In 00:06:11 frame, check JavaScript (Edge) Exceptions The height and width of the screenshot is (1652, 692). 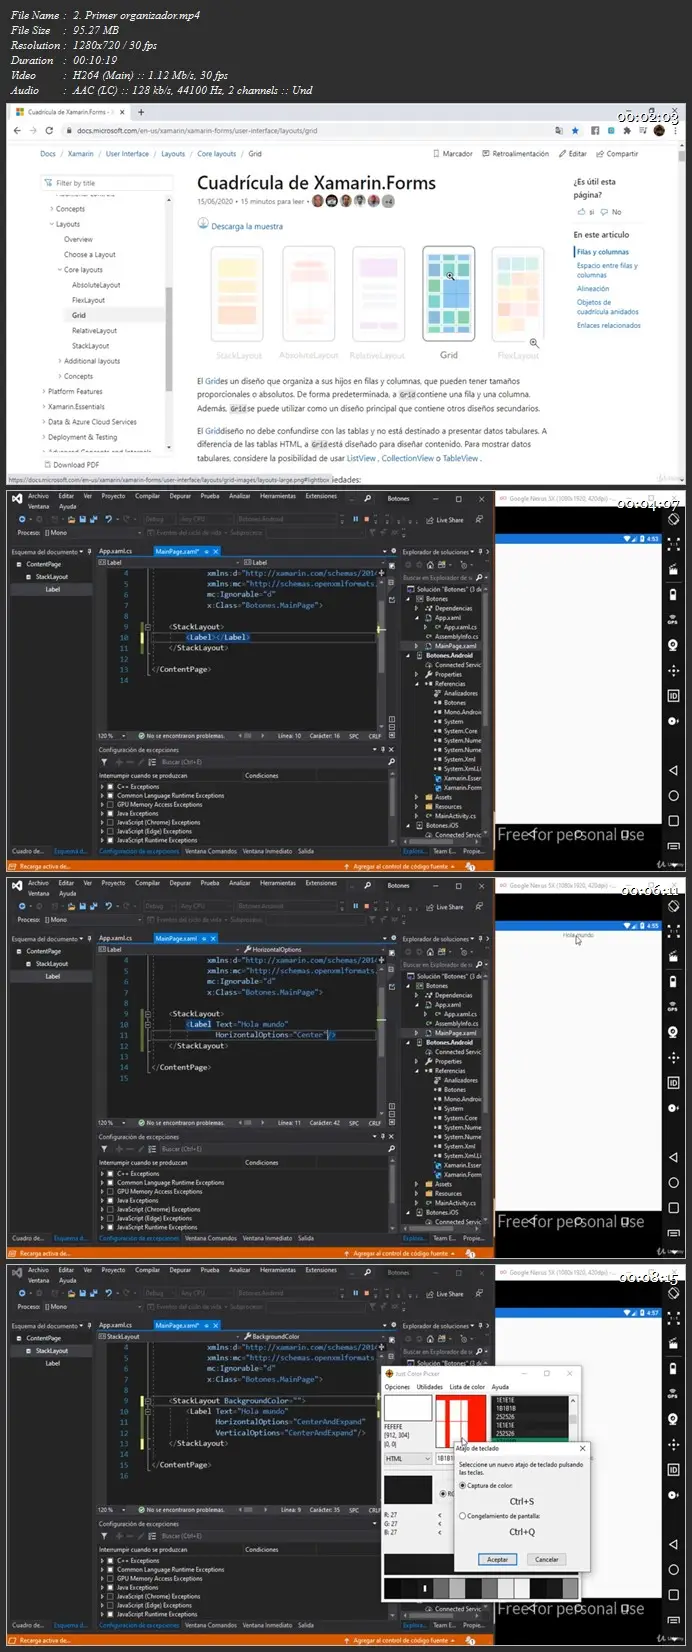(110, 1219)
